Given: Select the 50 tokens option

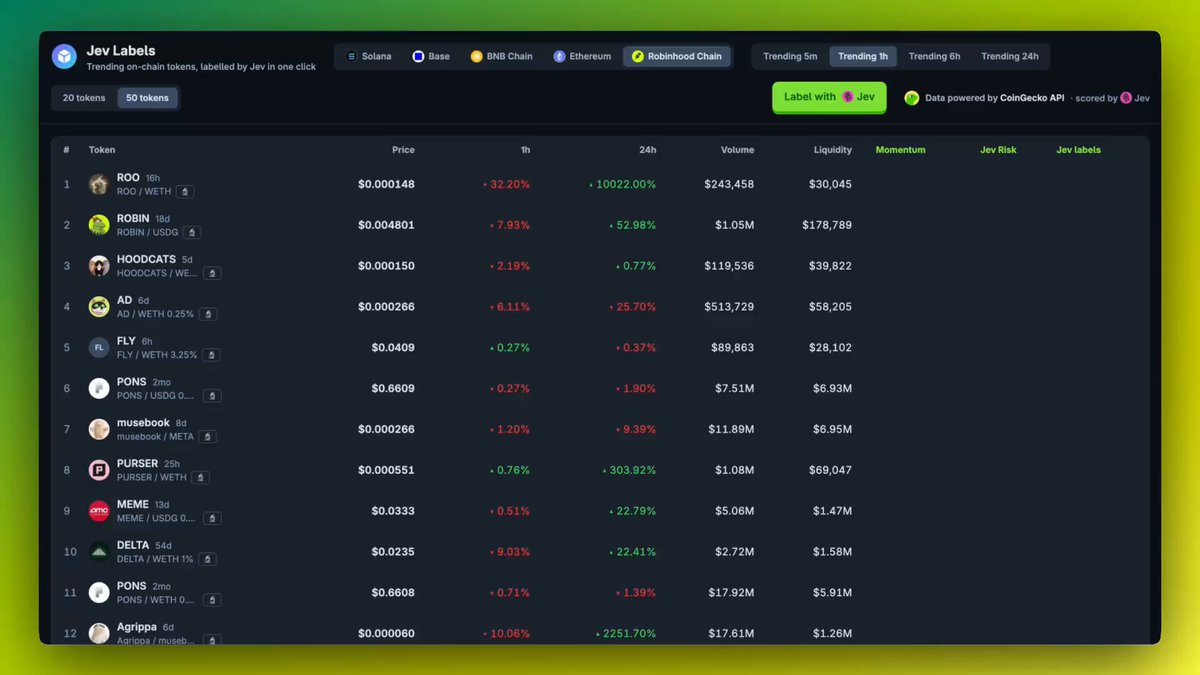Looking at the screenshot, I should (x=148, y=98).
